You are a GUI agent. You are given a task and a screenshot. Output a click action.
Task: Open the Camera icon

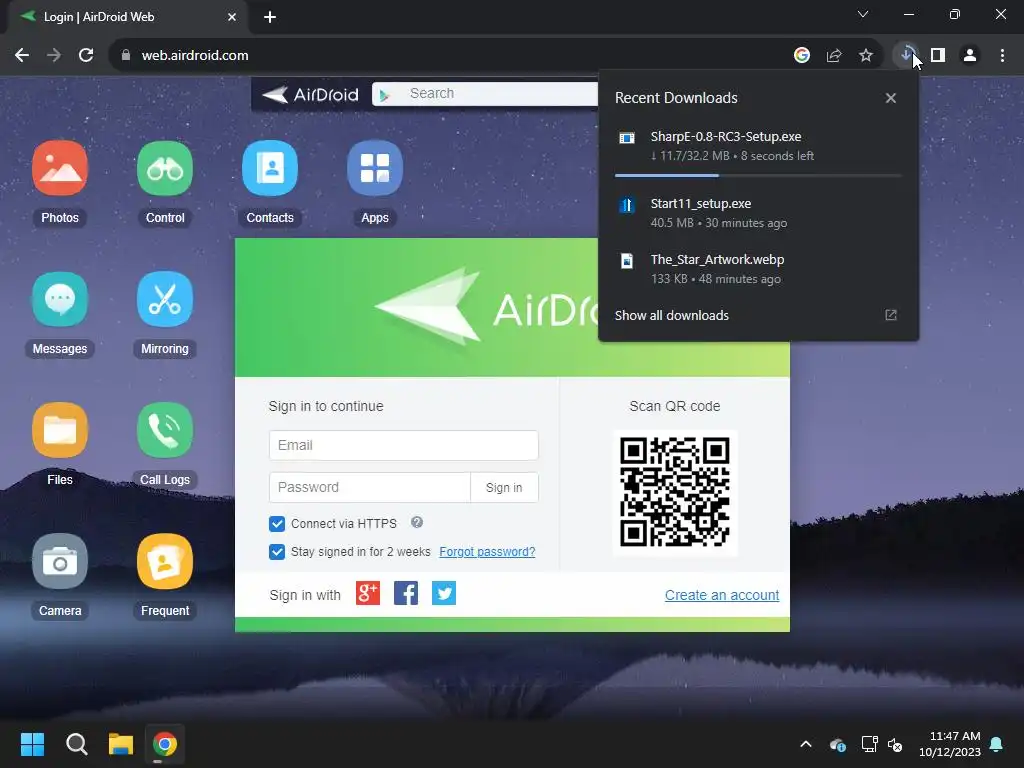point(59,562)
